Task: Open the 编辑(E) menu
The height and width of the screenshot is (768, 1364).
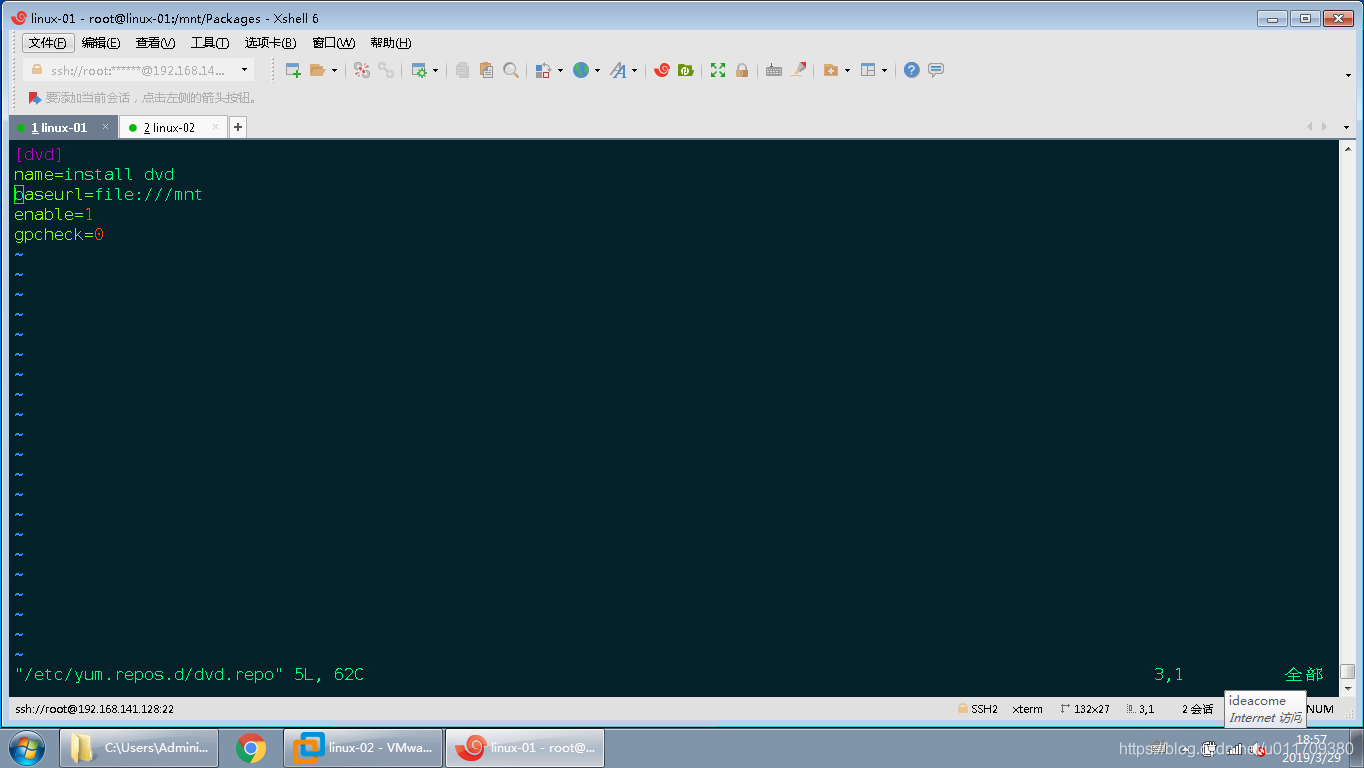Action: (101, 43)
